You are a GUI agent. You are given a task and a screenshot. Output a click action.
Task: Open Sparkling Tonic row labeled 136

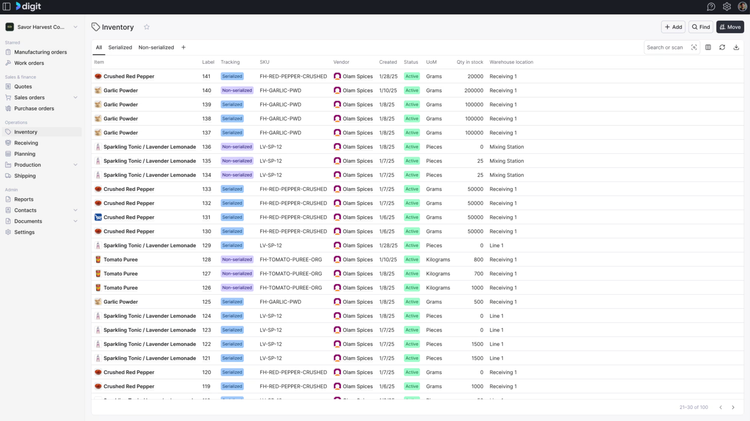(417, 147)
